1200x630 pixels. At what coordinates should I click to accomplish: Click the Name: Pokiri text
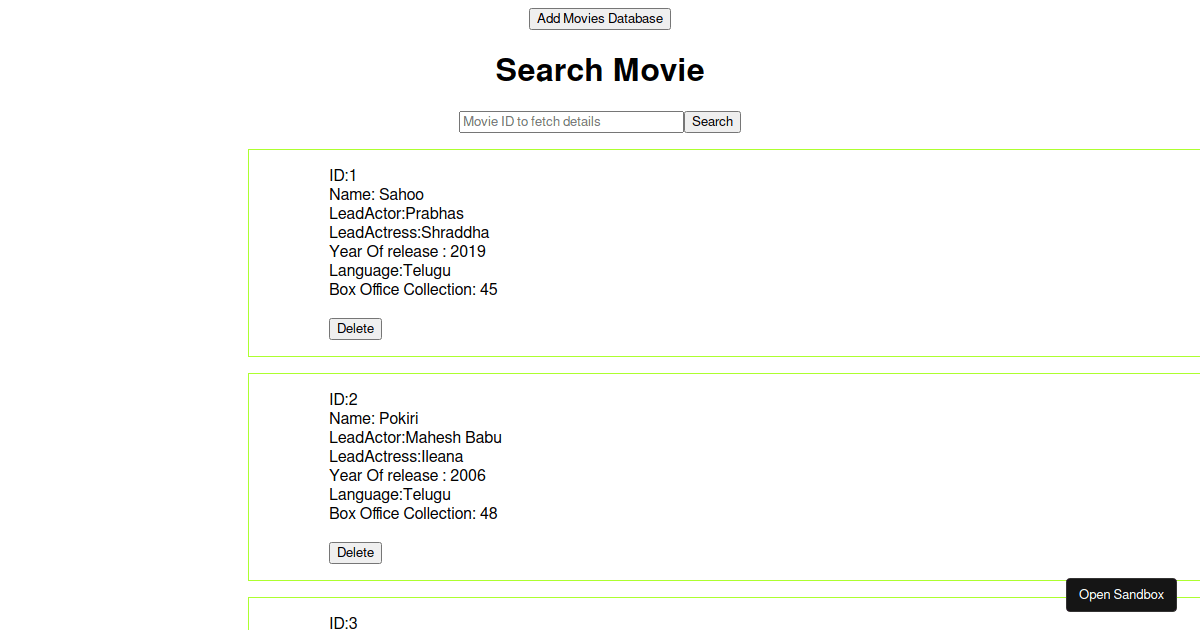click(x=374, y=419)
